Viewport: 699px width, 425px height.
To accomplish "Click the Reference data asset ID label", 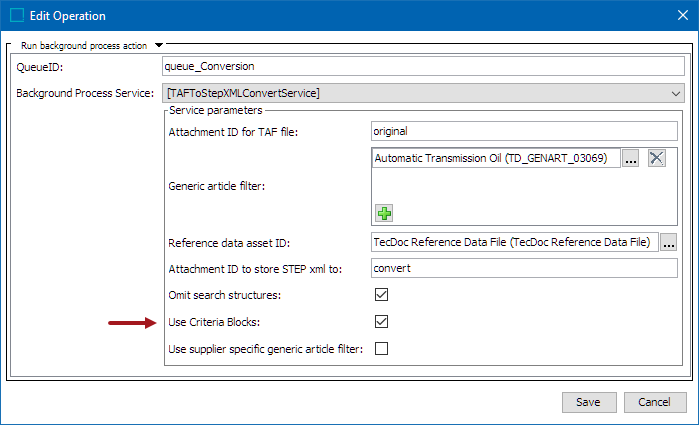I will click(229, 243).
